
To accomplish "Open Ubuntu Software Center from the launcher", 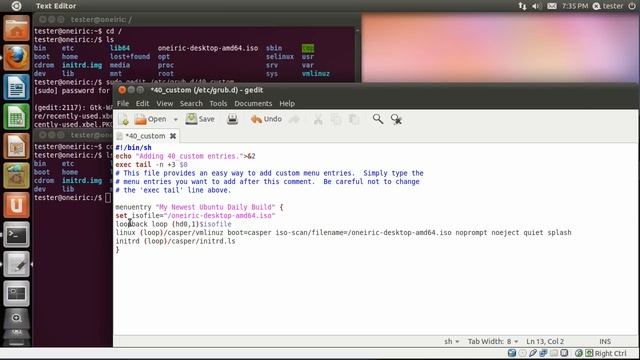I will (x=16, y=176).
